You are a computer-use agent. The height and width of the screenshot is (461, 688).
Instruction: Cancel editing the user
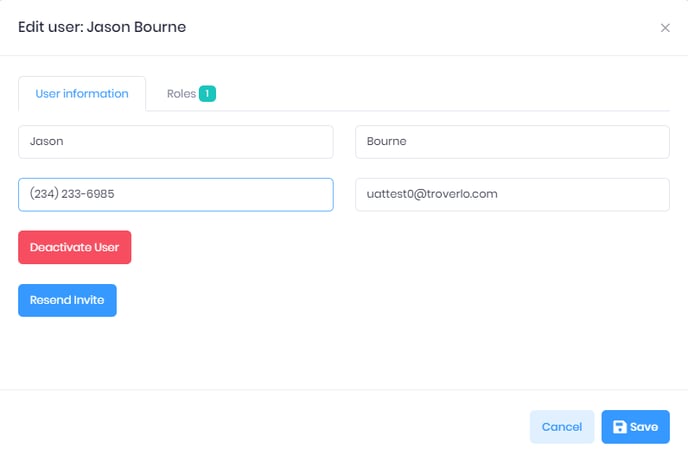pyautogui.click(x=562, y=427)
